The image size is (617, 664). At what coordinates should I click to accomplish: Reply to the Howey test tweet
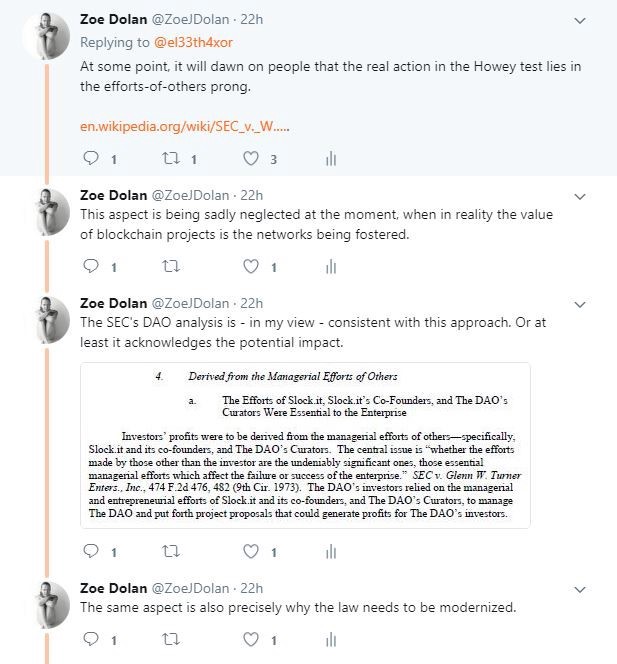click(90, 158)
